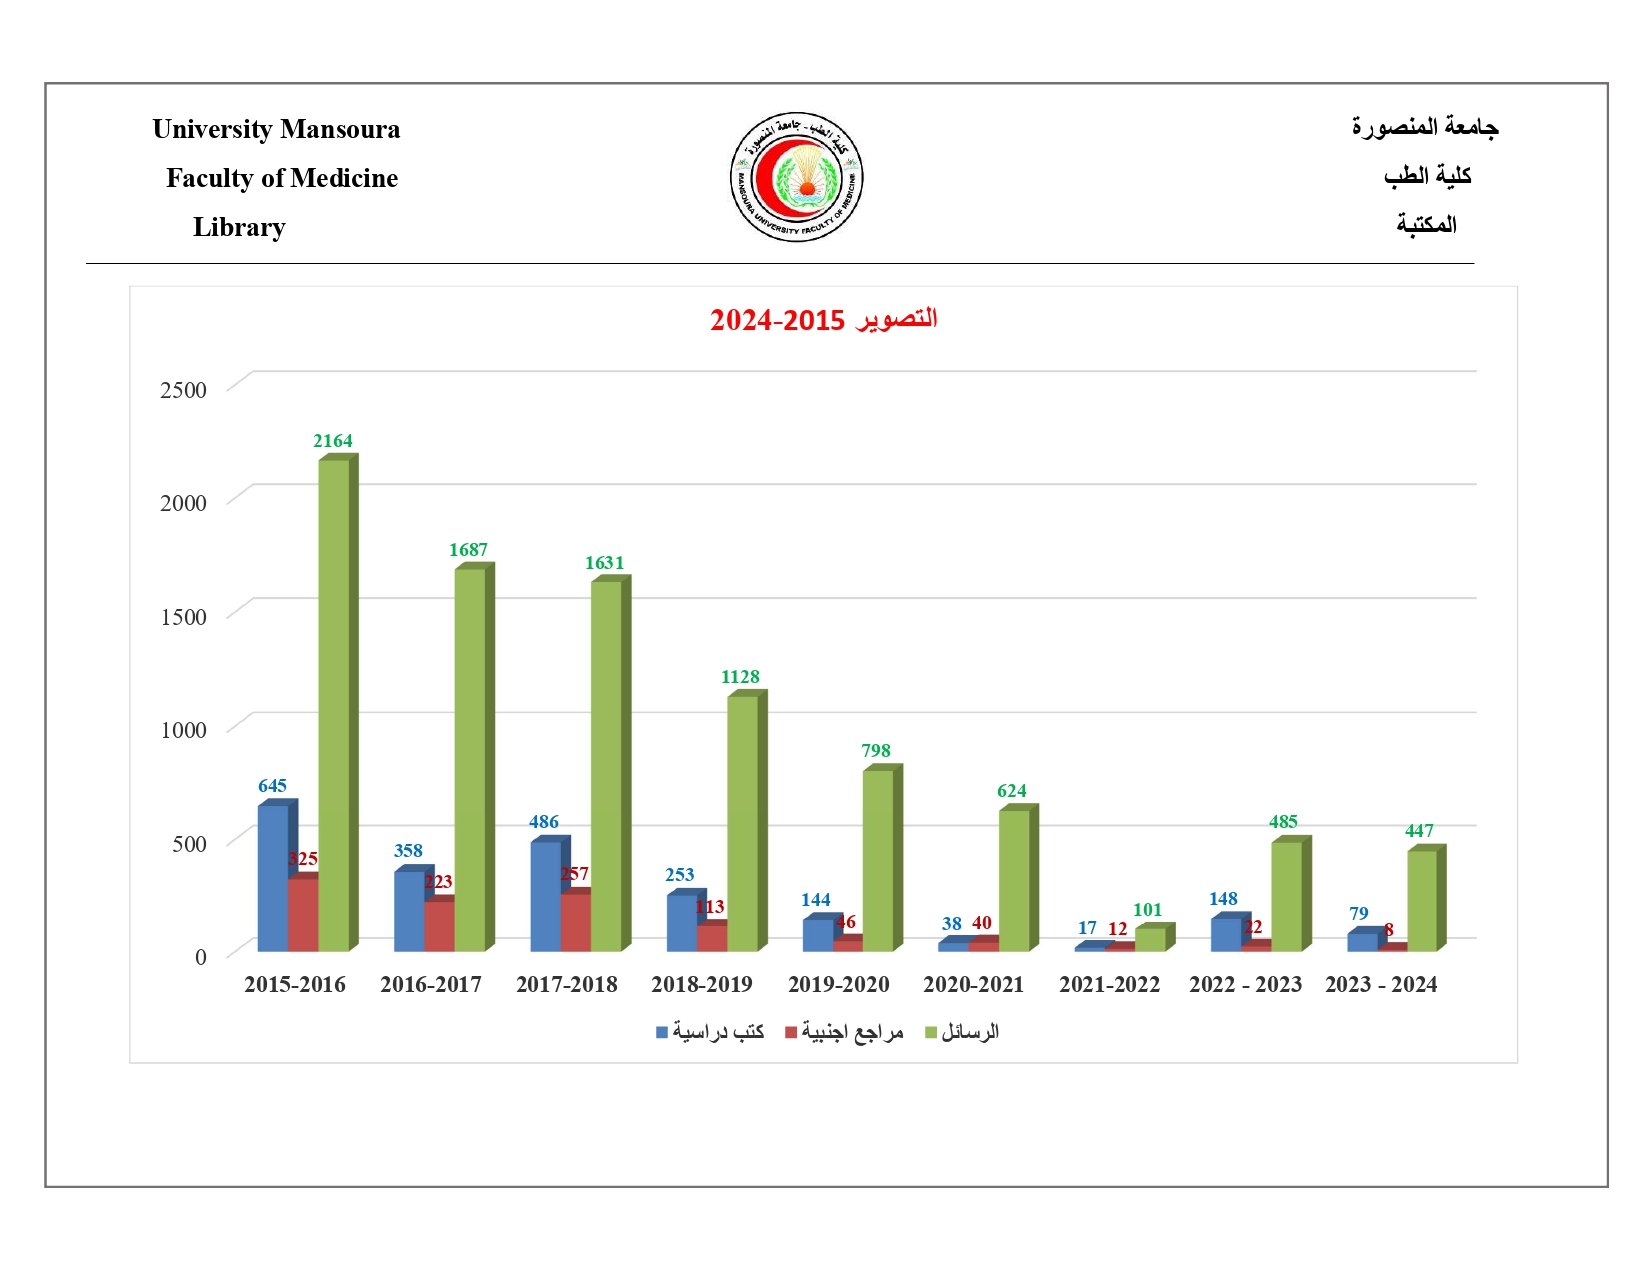This screenshot has width=1650, height=1275.
Task: Click the 2019-2020 axis label
Action: tap(838, 984)
